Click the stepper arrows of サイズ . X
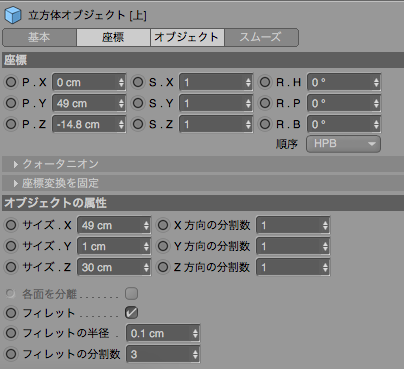404x369 pixels. [x=146, y=225]
